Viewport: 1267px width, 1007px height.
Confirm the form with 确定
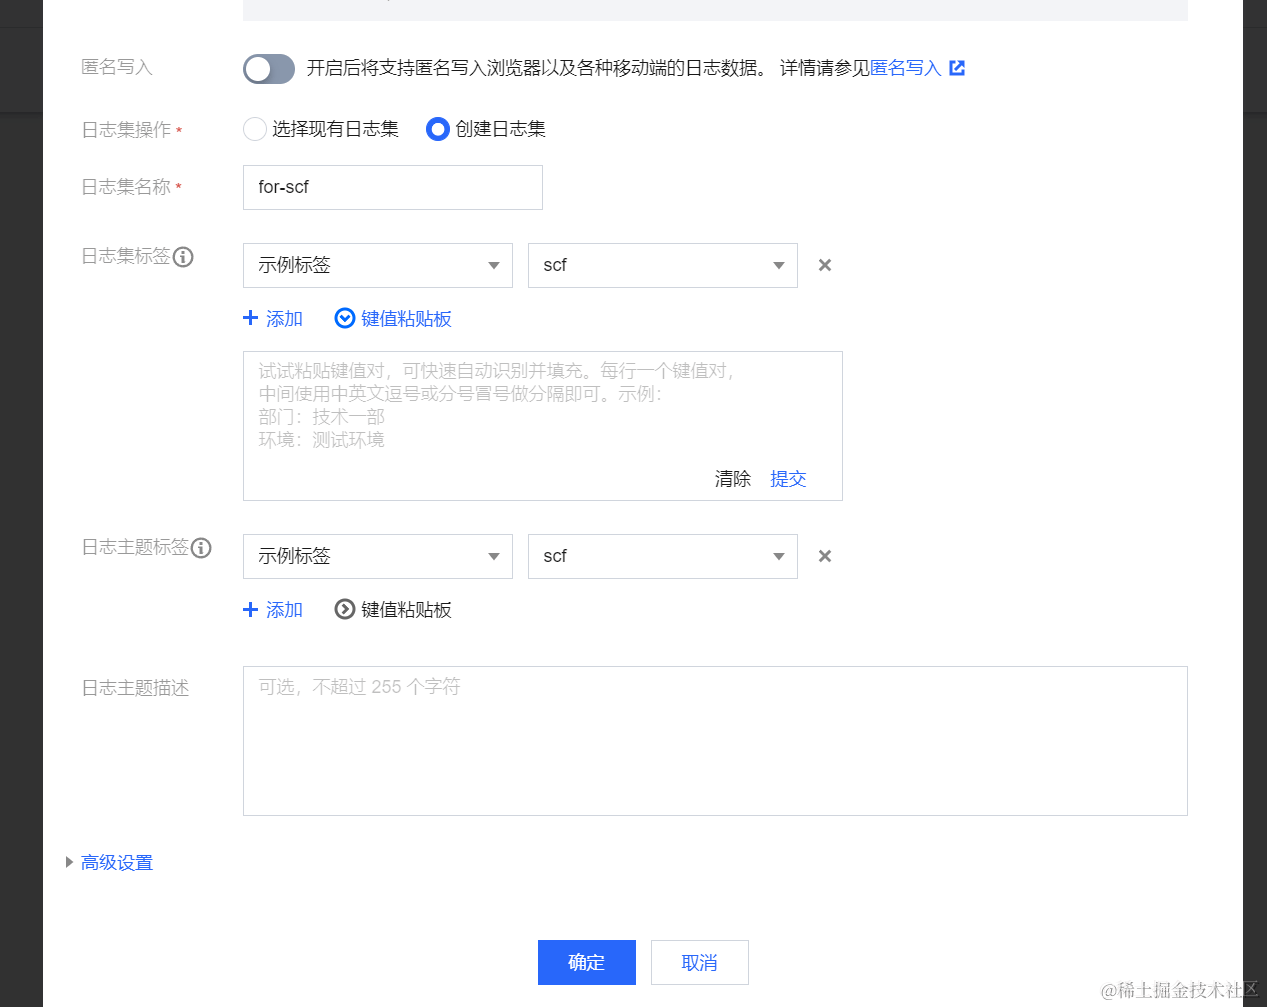coord(586,962)
